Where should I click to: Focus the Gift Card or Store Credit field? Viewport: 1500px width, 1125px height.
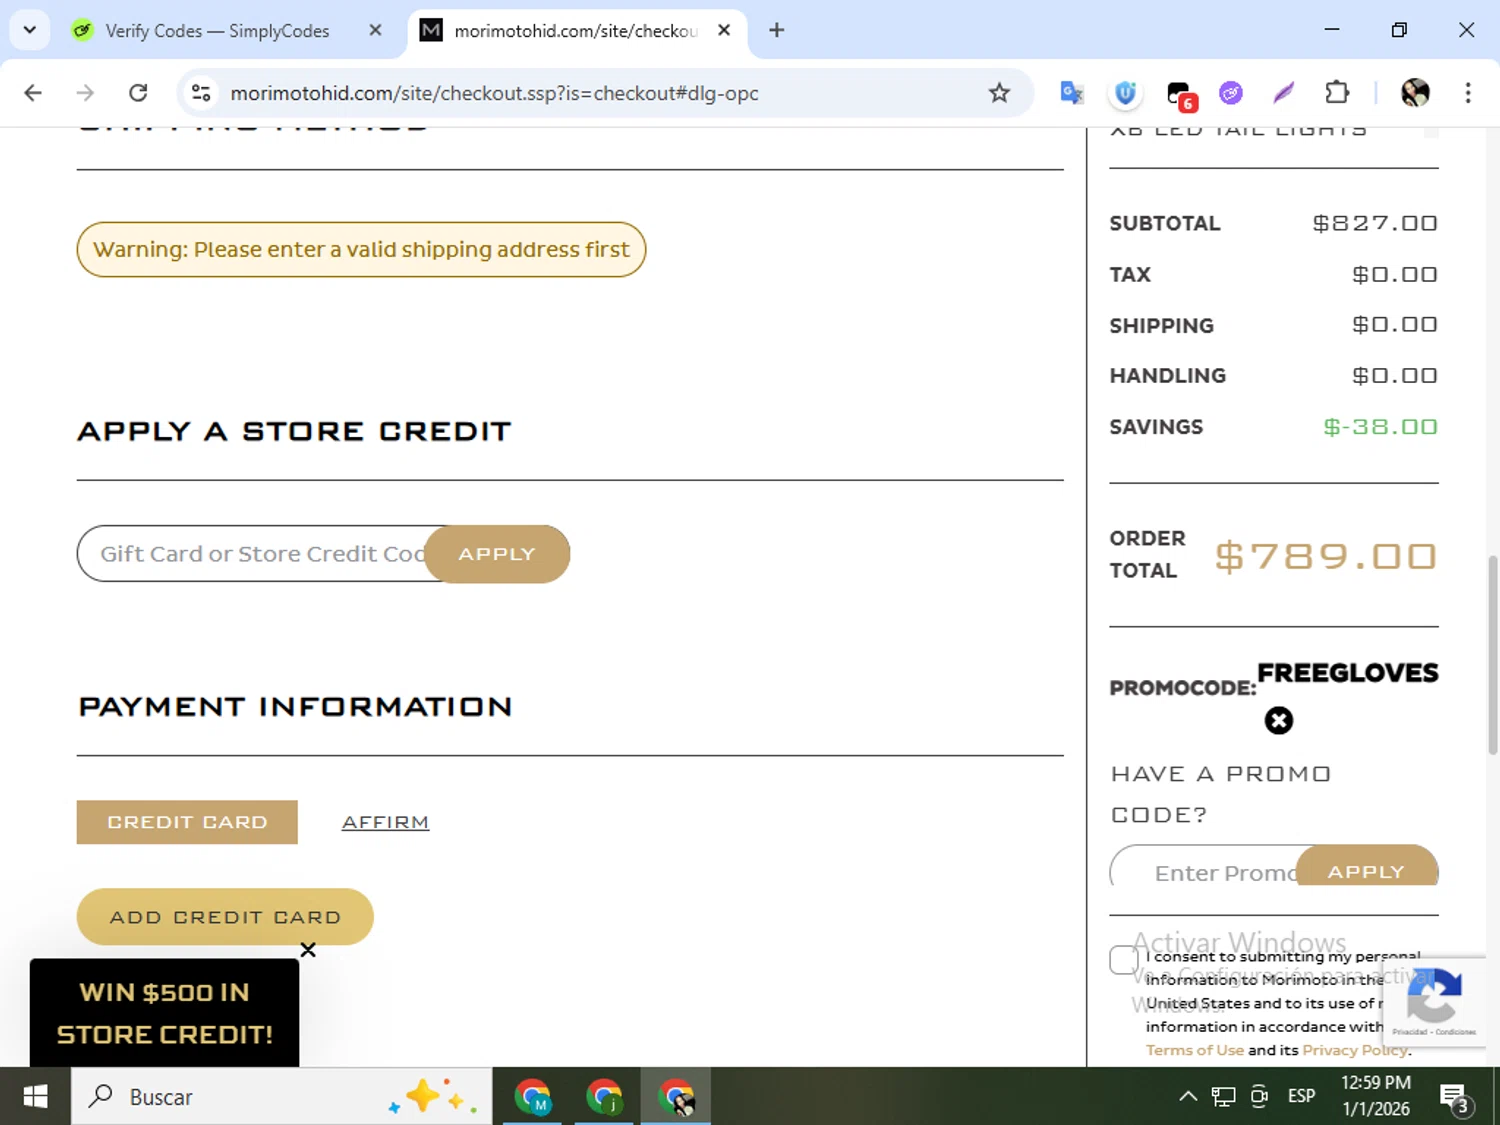252,554
